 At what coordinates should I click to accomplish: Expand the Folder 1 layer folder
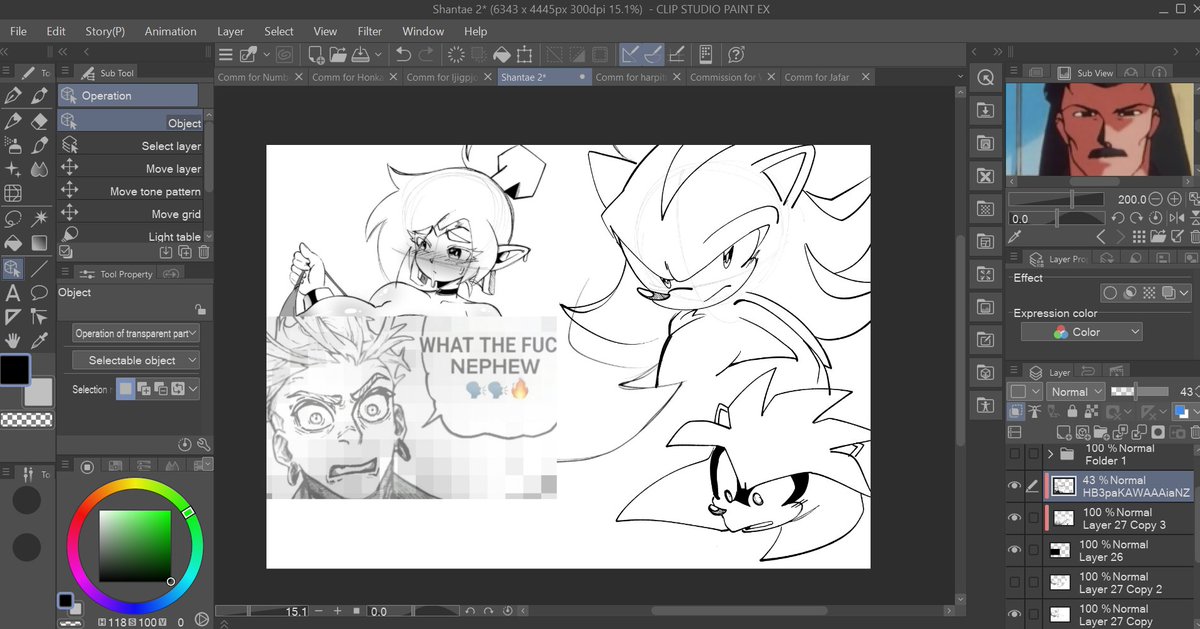click(x=1051, y=454)
